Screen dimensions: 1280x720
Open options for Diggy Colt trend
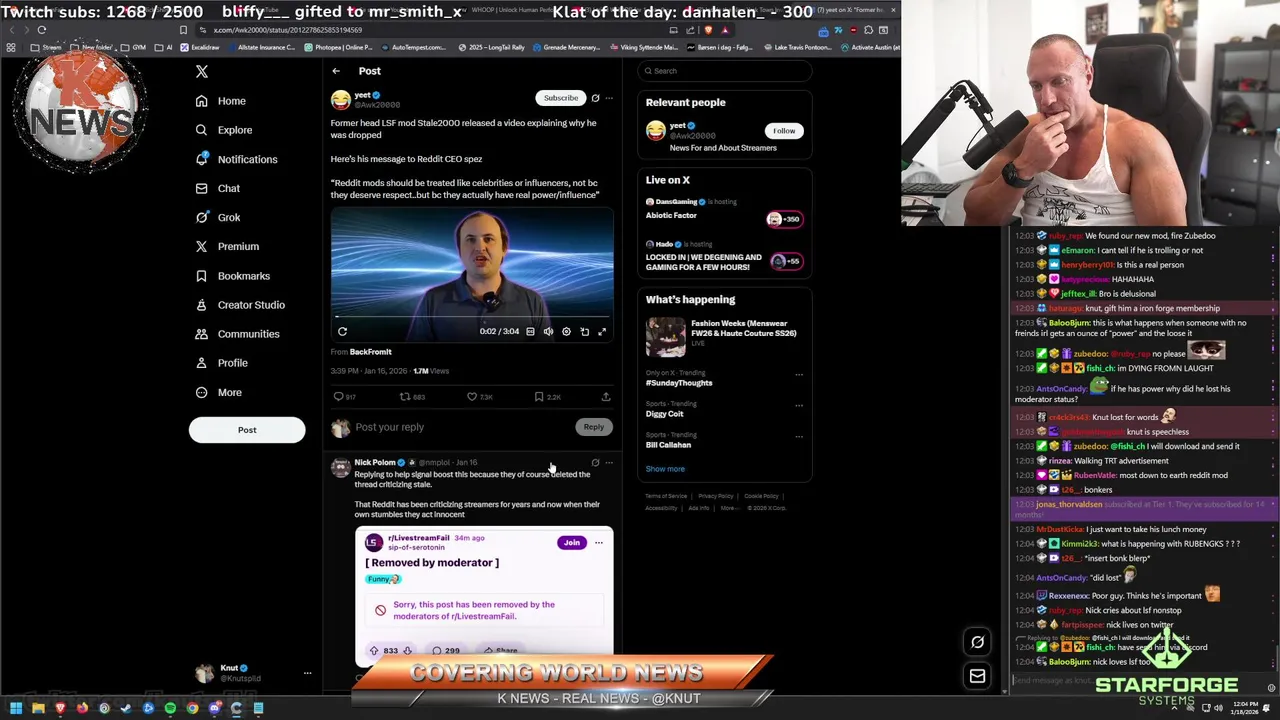tap(798, 406)
